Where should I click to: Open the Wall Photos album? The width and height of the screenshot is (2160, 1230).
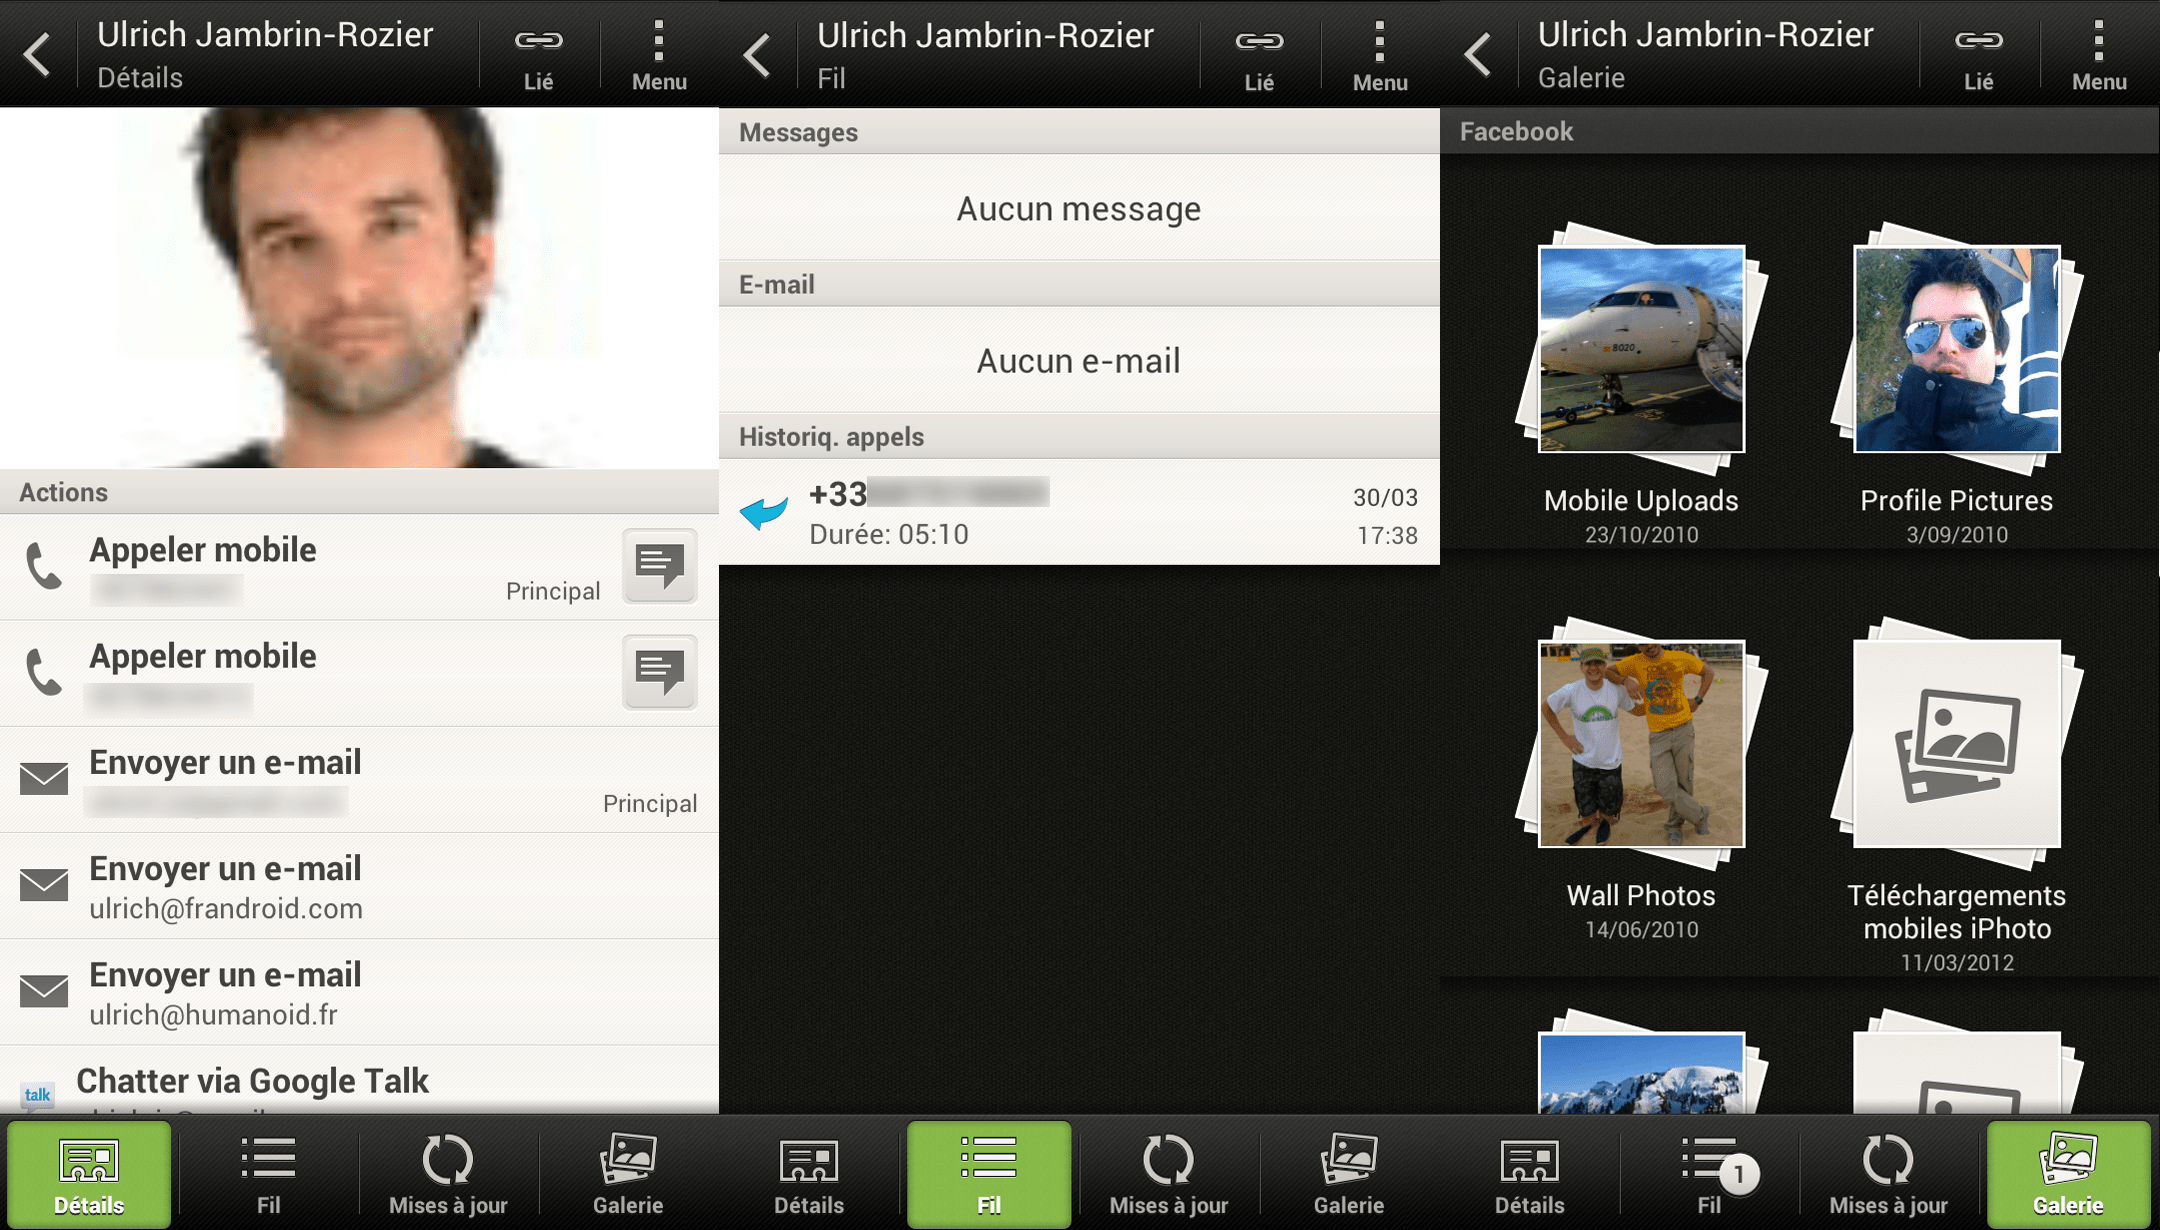(x=1641, y=745)
